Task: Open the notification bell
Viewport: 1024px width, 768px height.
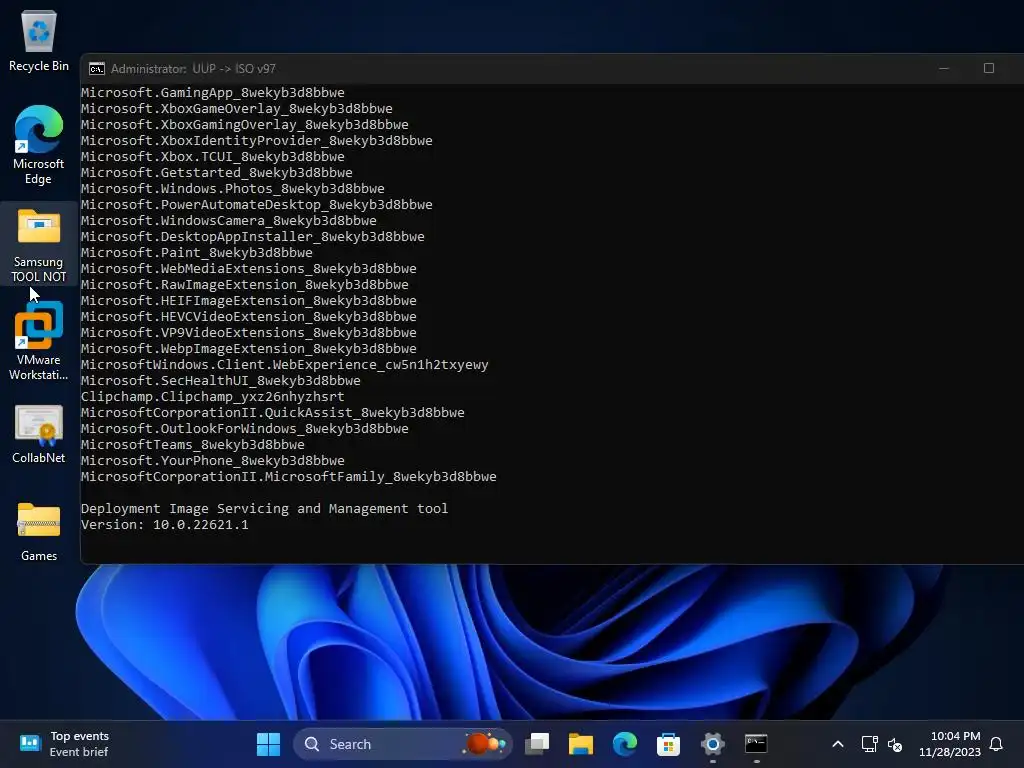Action: [x=996, y=744]
